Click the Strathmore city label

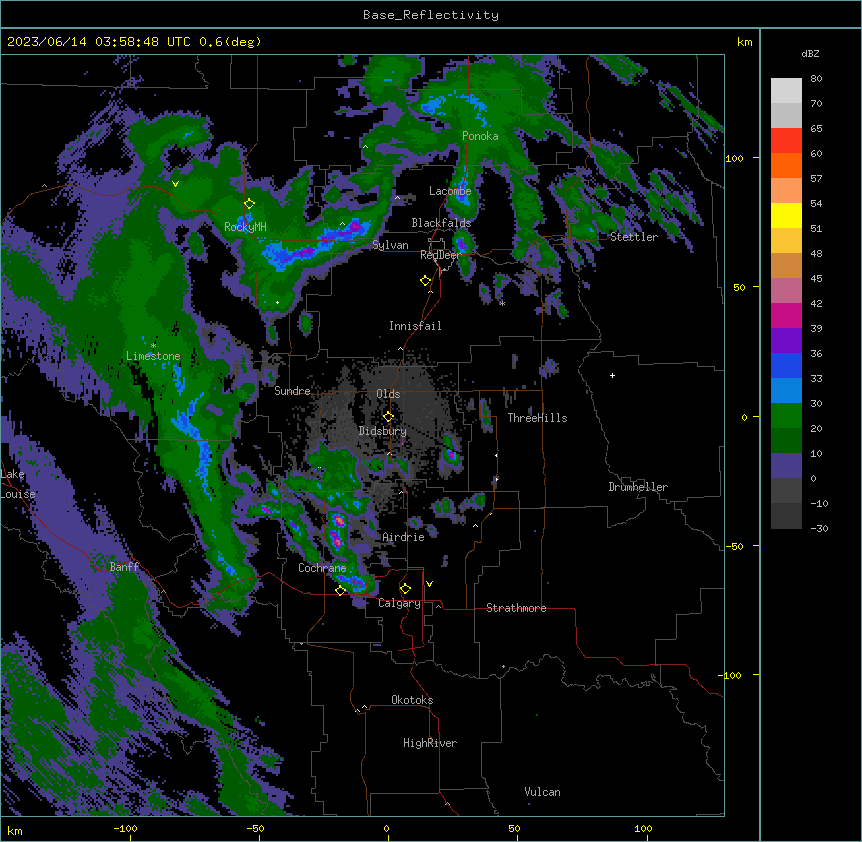(516, 608)
